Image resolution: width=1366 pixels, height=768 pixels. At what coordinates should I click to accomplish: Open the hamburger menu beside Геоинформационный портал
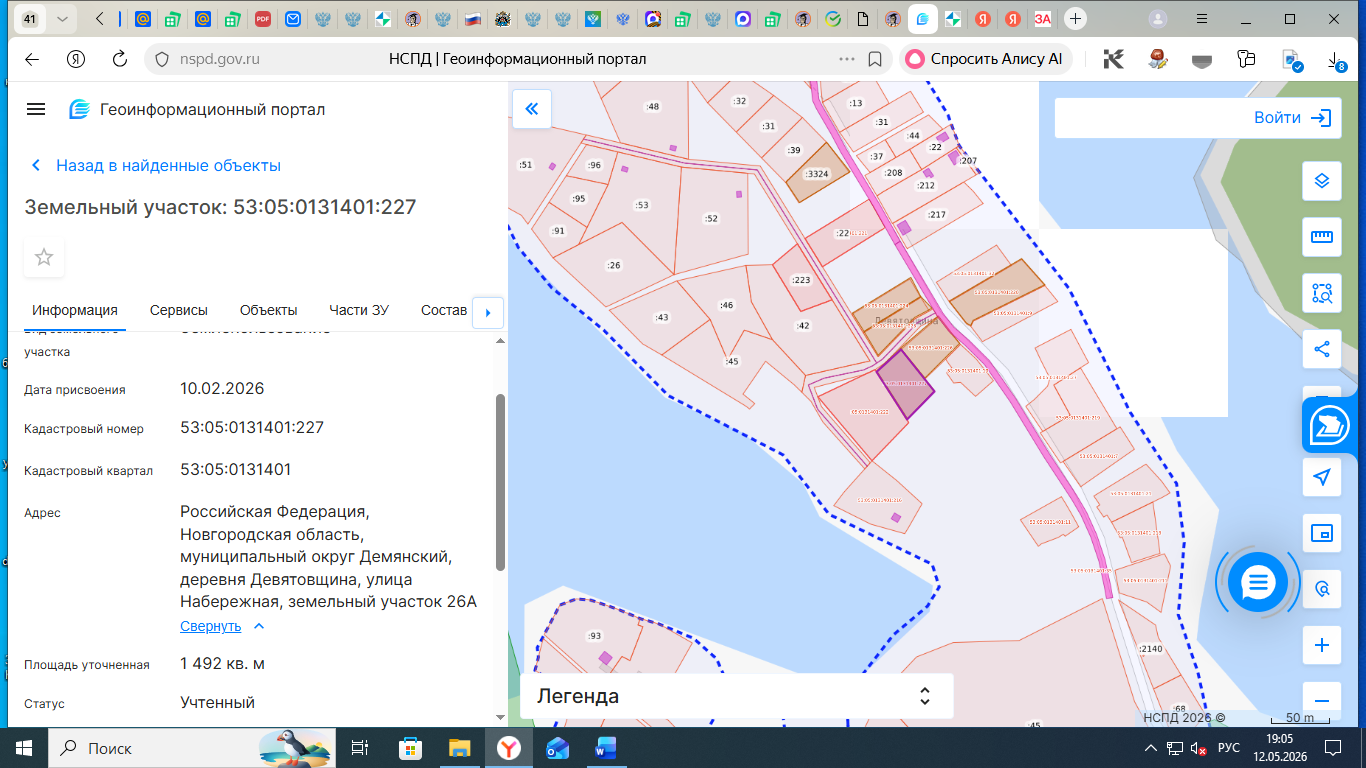coord(36,109)
